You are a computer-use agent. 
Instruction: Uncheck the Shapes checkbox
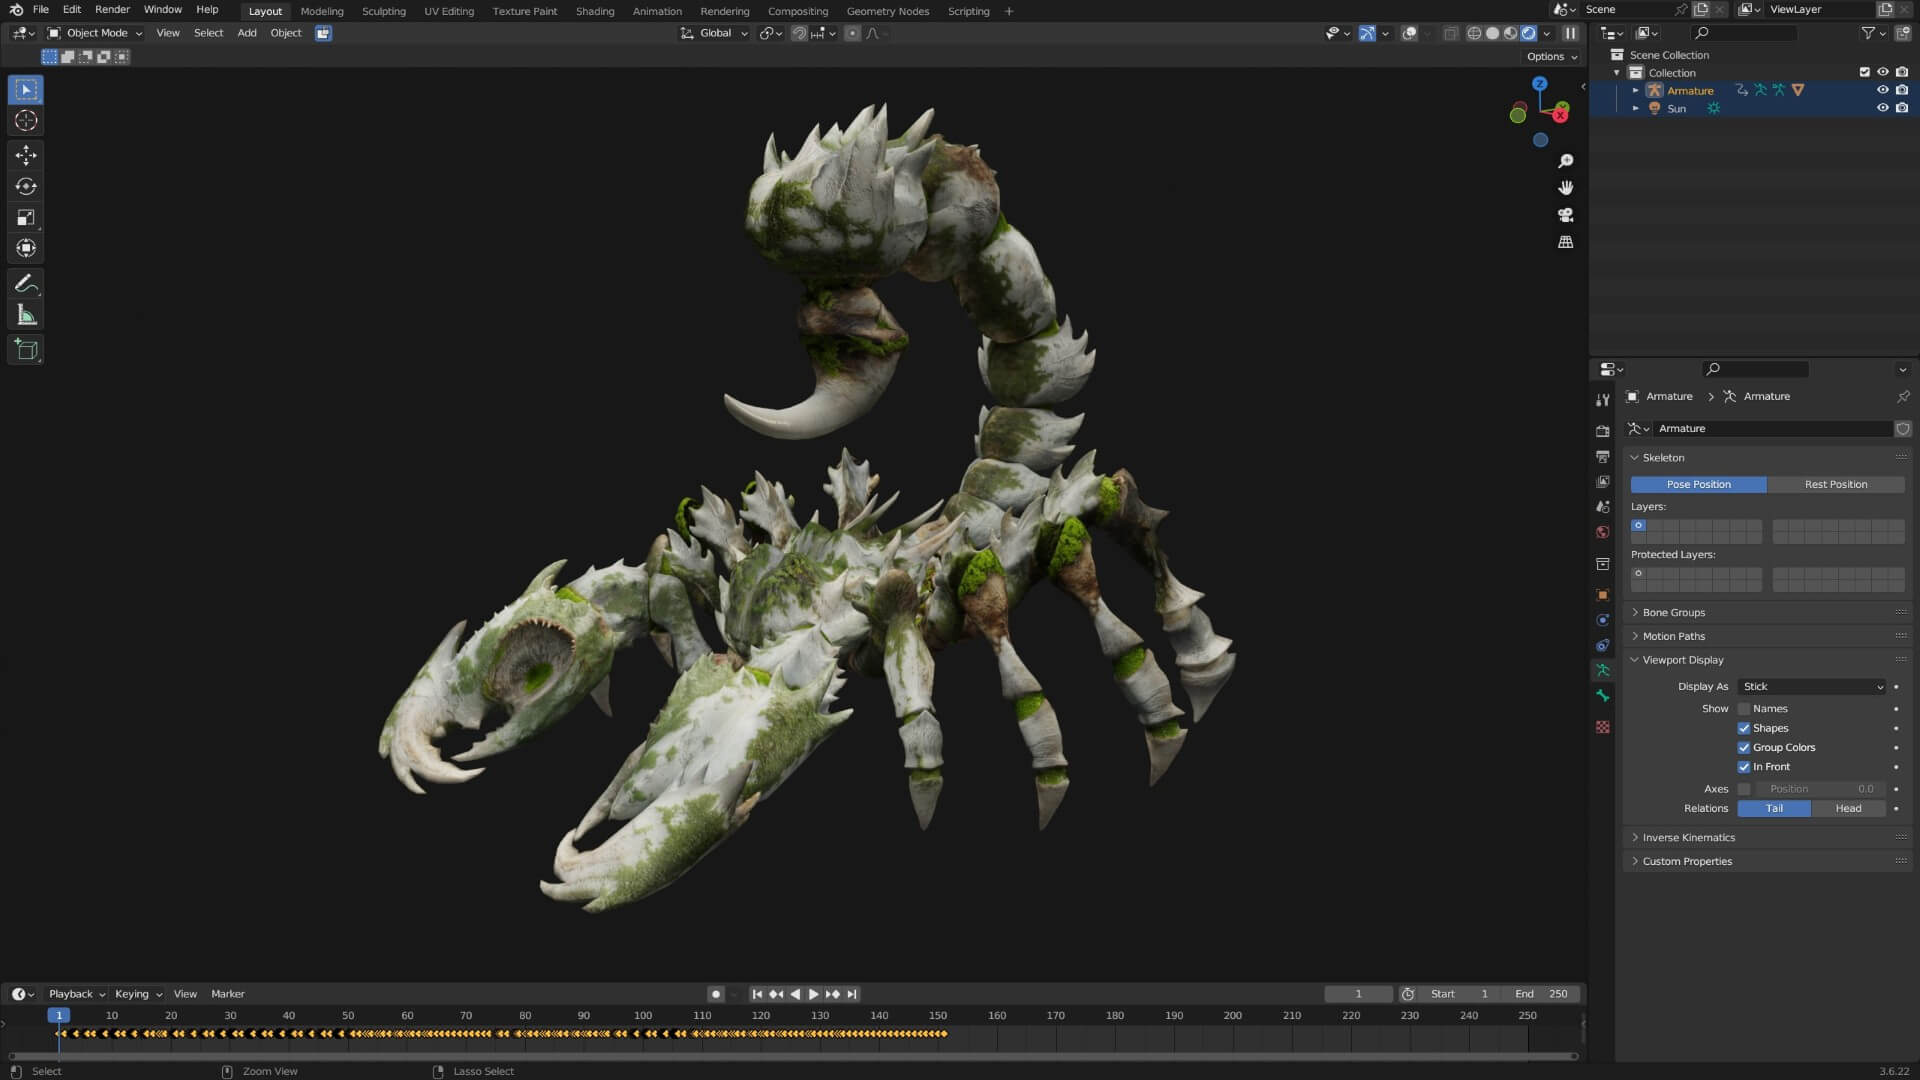coord(1744,728)
